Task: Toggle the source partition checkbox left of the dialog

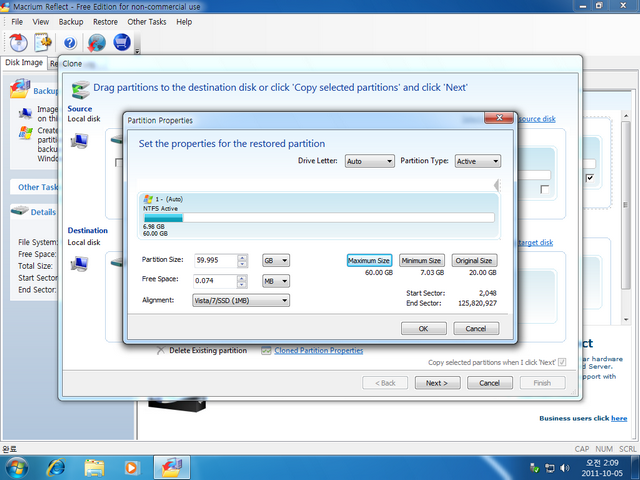Action: tap(119, 162)
